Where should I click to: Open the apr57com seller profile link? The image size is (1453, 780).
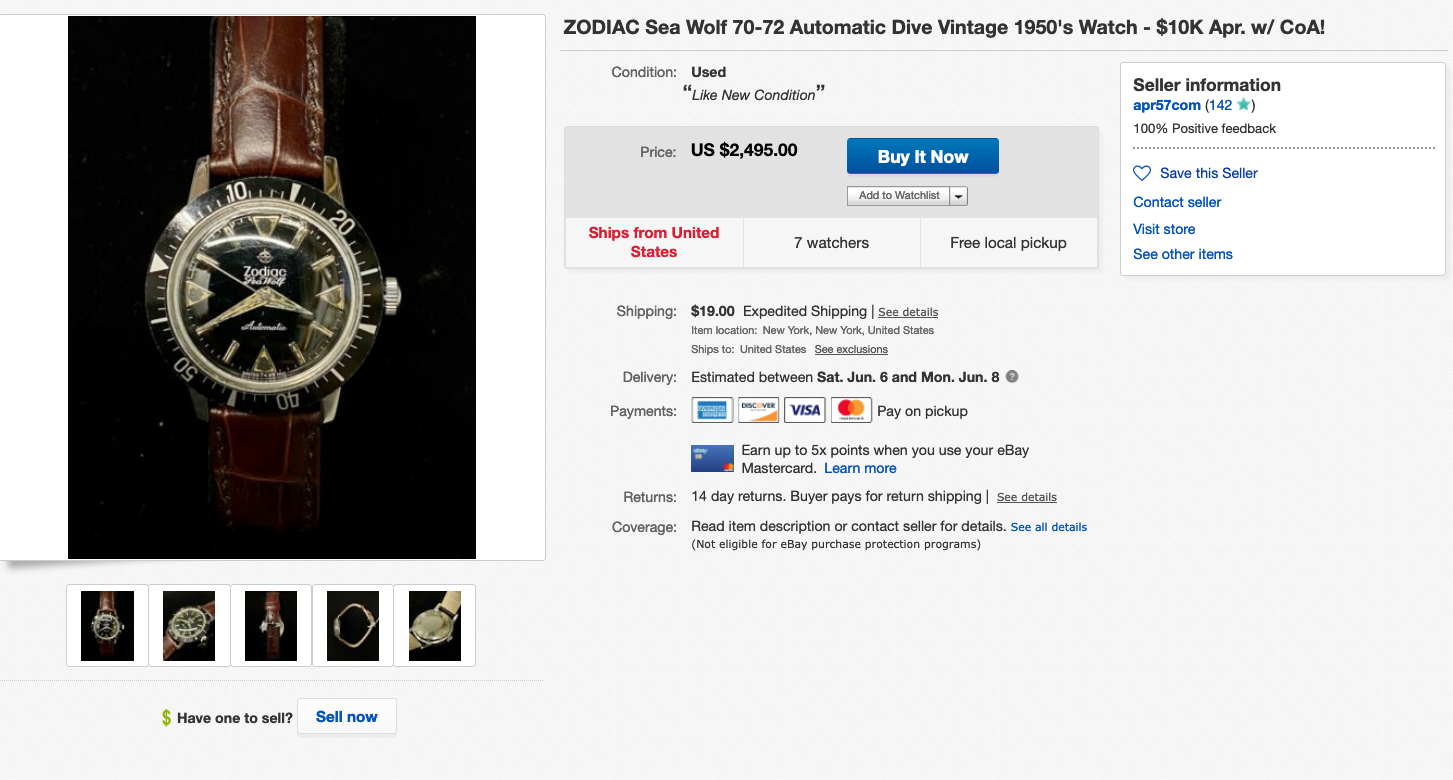(1166, 105)
